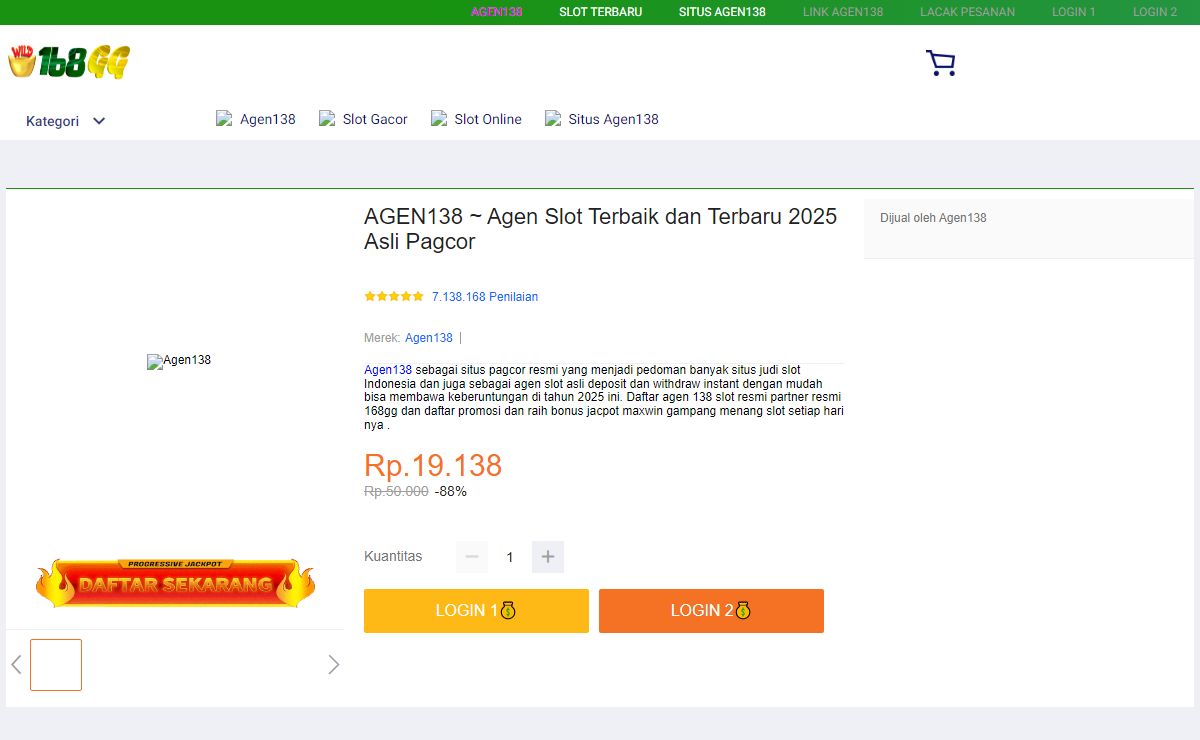Open the Slot Online category link
Viewport: 1200px width, 740px height.
click(476, 119)
